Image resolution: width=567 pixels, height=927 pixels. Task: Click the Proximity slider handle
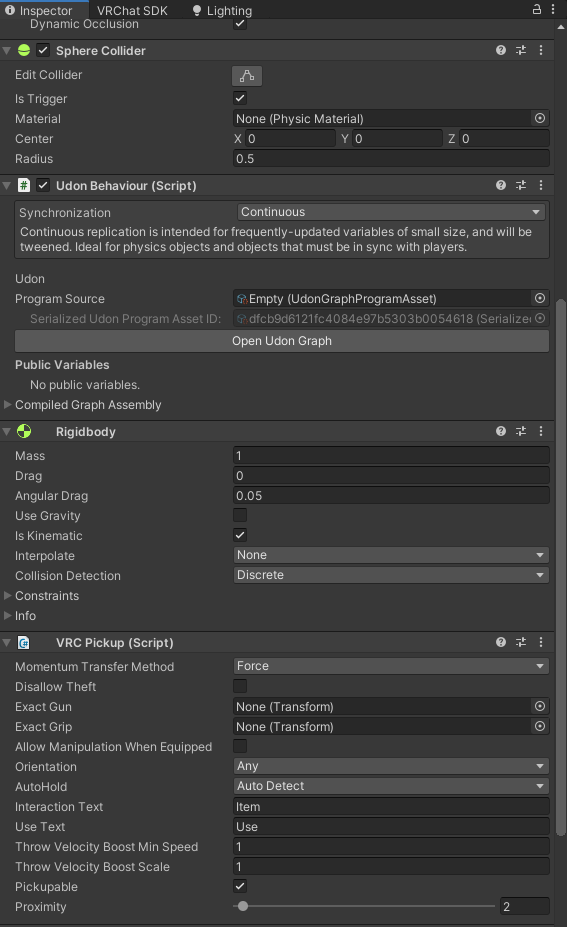point(242,906)
